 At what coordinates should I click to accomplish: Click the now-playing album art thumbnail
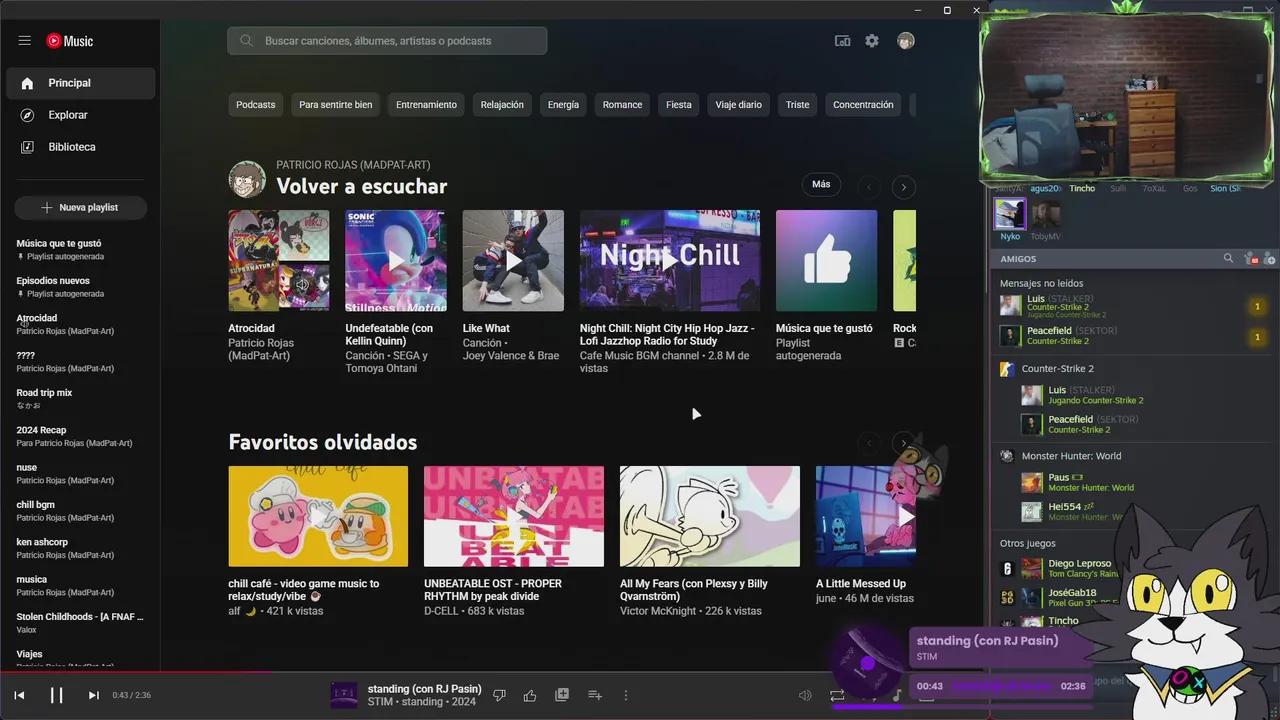344,695
